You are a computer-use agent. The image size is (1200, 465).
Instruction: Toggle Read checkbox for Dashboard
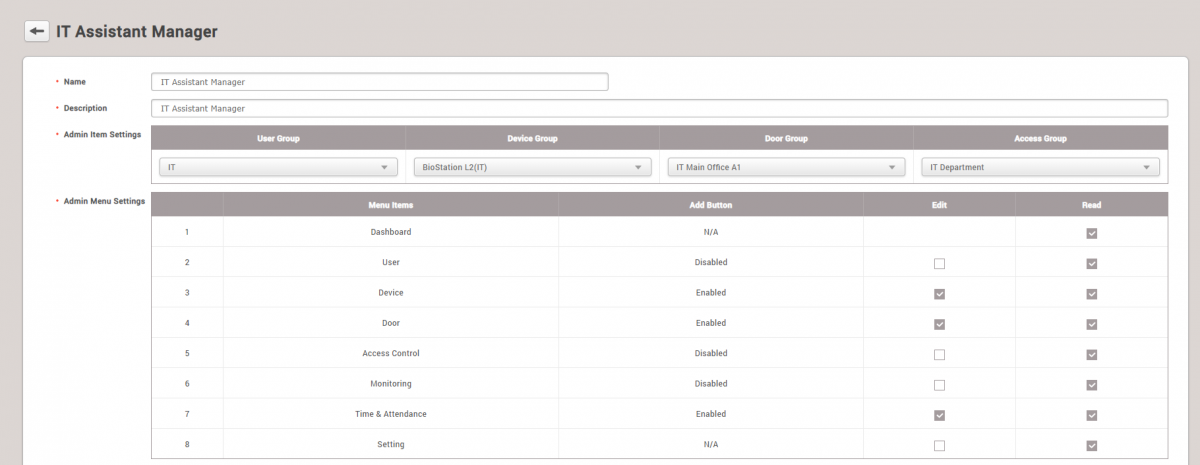[1092, 233]
